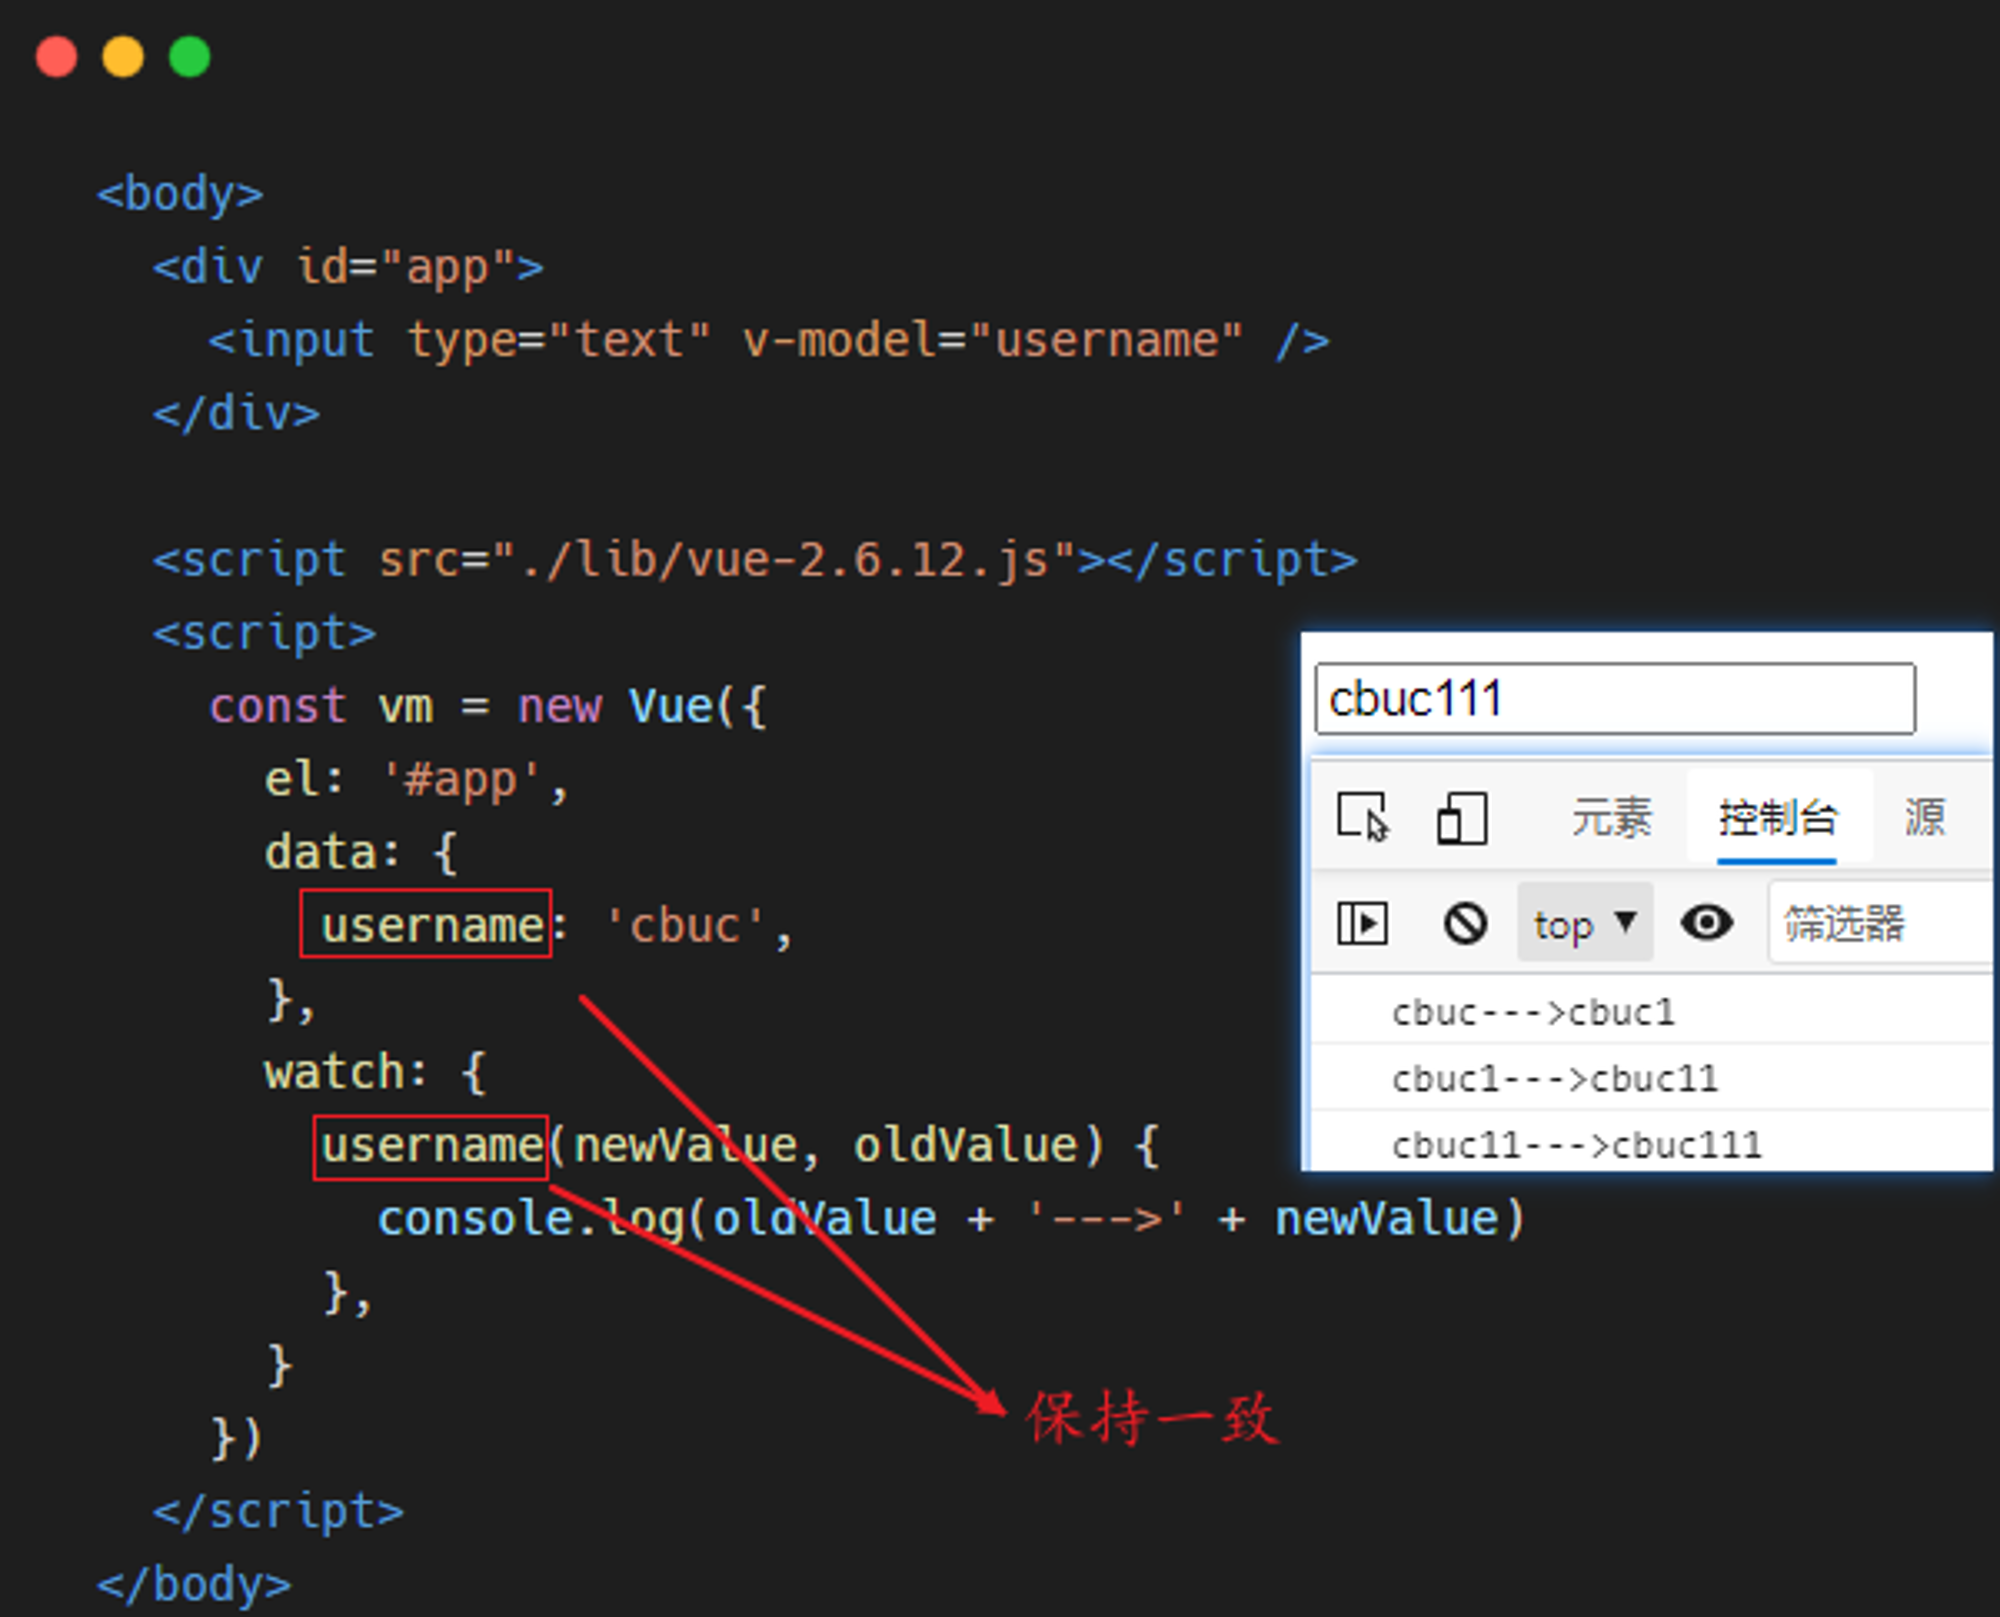
Task: Select the console line cbuc--->cbuc1
Action: [x=1650, y=1012]
